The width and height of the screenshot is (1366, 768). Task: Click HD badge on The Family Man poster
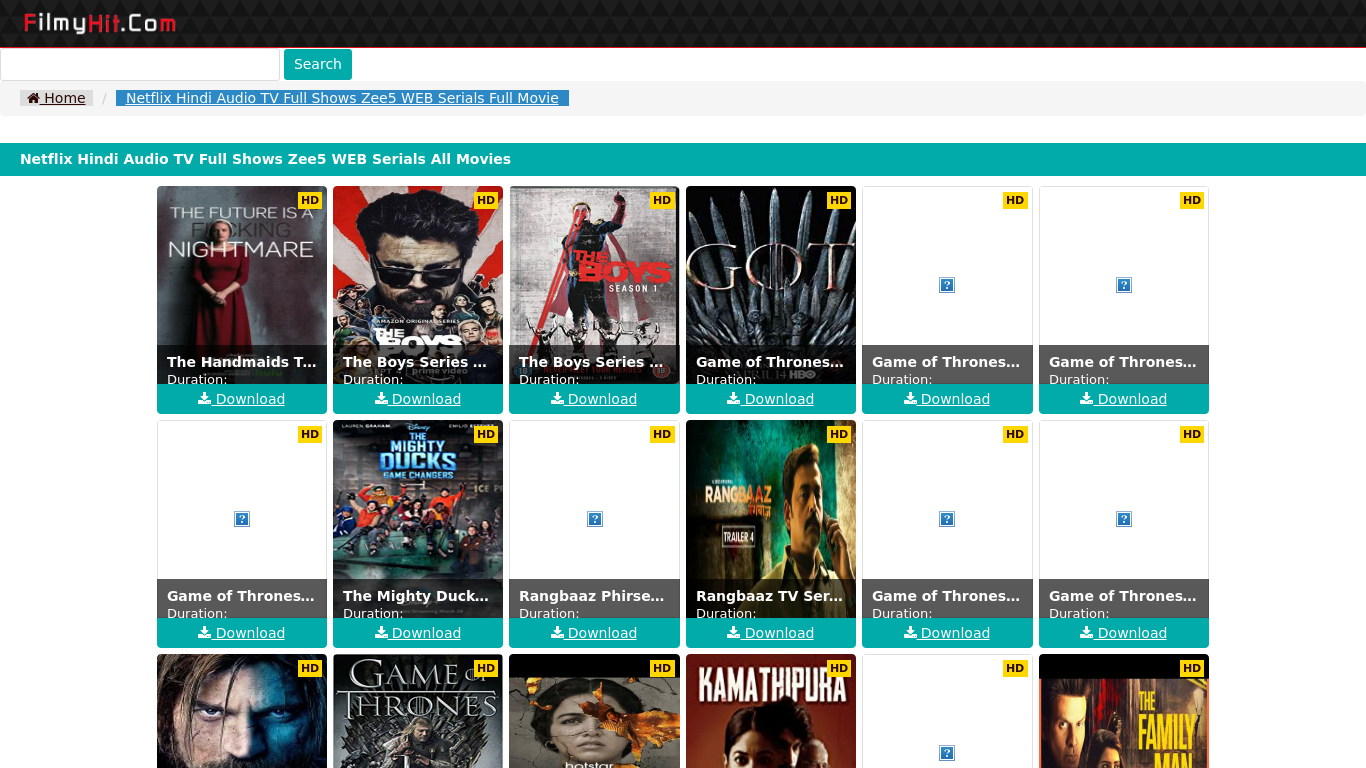1192,668
